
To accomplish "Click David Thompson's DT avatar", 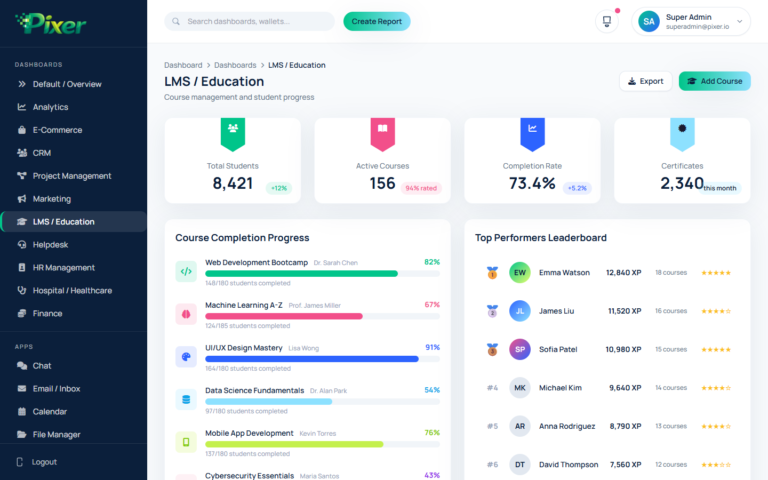I will (520, 464).
